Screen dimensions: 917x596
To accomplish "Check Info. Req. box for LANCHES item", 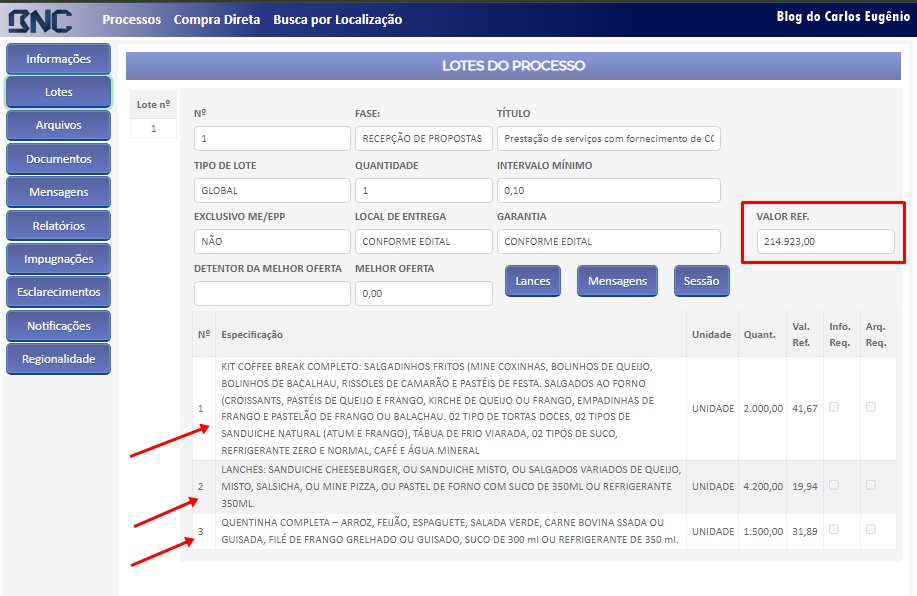I will coord(834,485).
